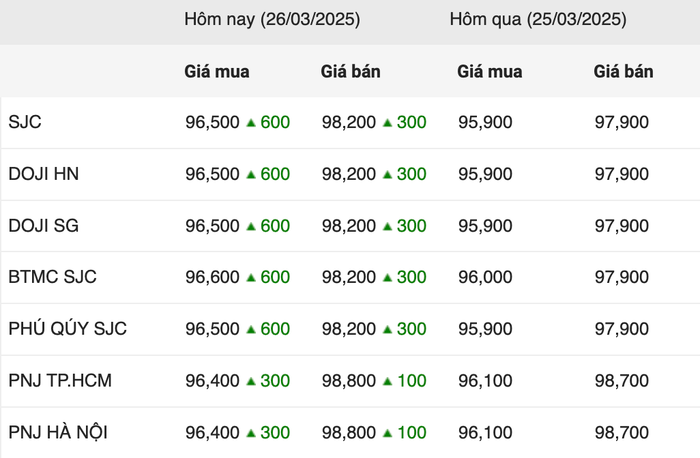The height and width of the screenshot is (458, 700).
Task: Click today's Giá mua column header
Action: tap(217, 72)
